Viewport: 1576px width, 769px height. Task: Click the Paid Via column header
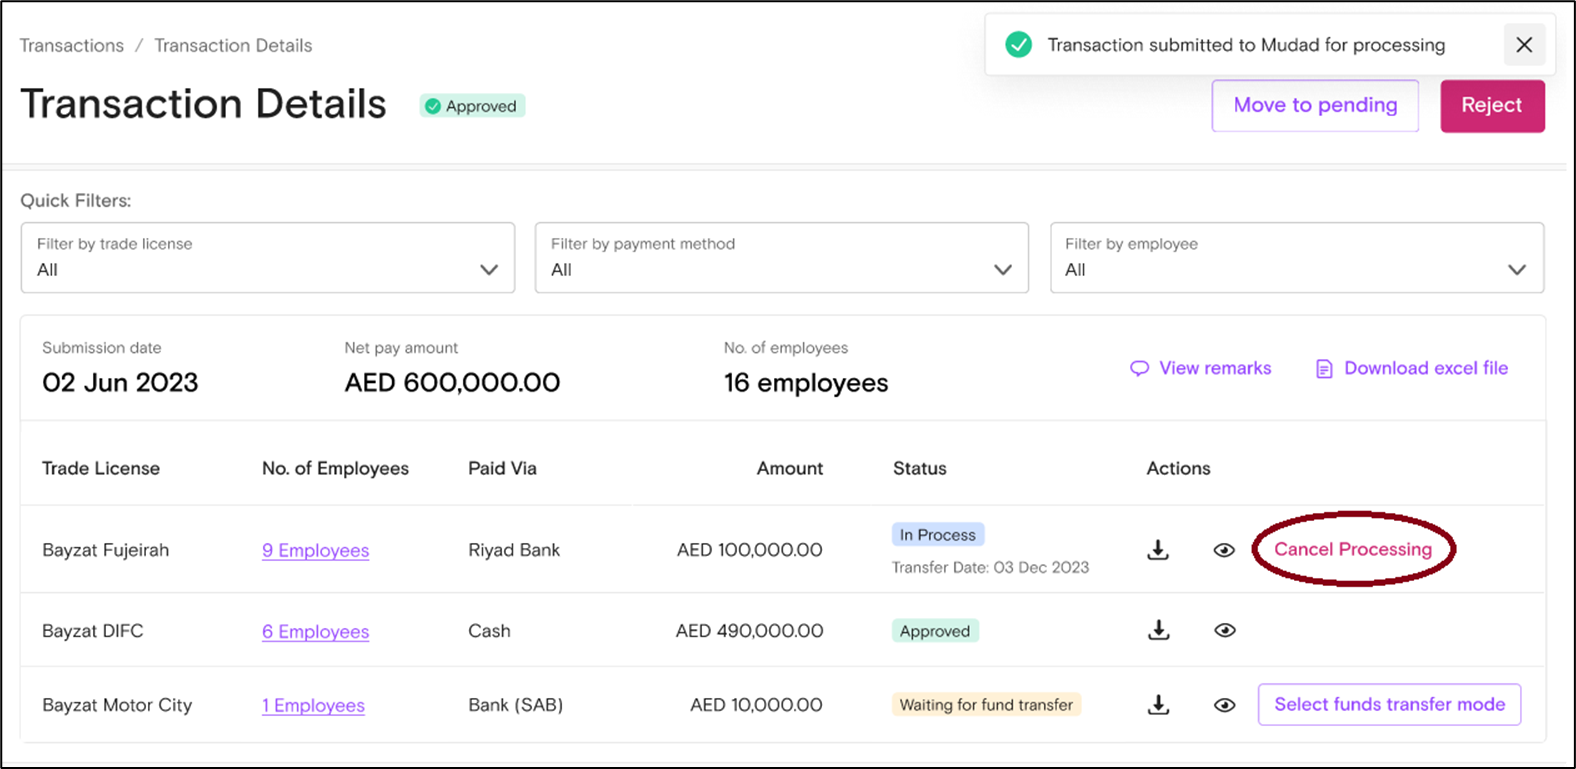502,468
